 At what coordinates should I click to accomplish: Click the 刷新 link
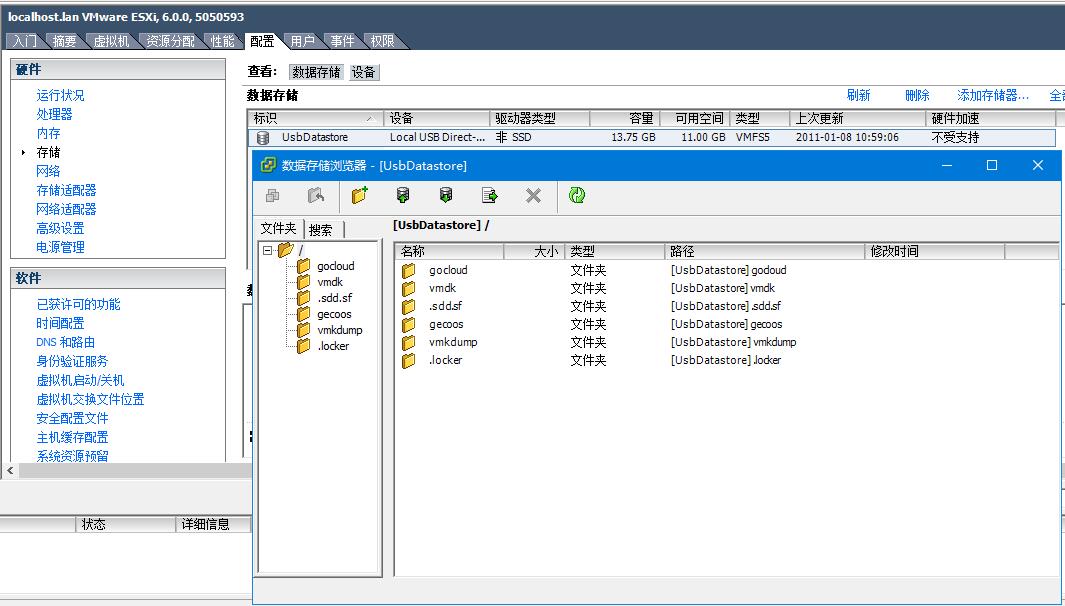point(859,95)
